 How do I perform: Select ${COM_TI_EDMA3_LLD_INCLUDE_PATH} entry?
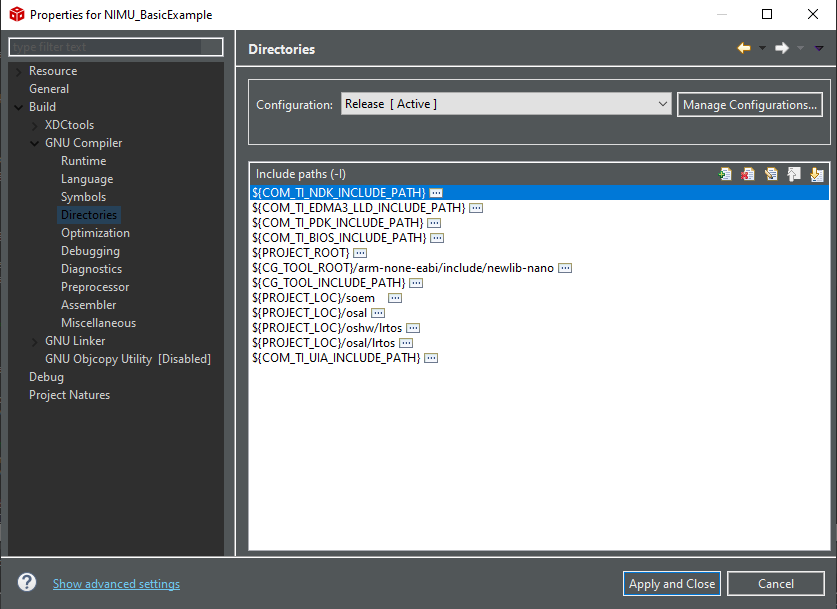359,208
